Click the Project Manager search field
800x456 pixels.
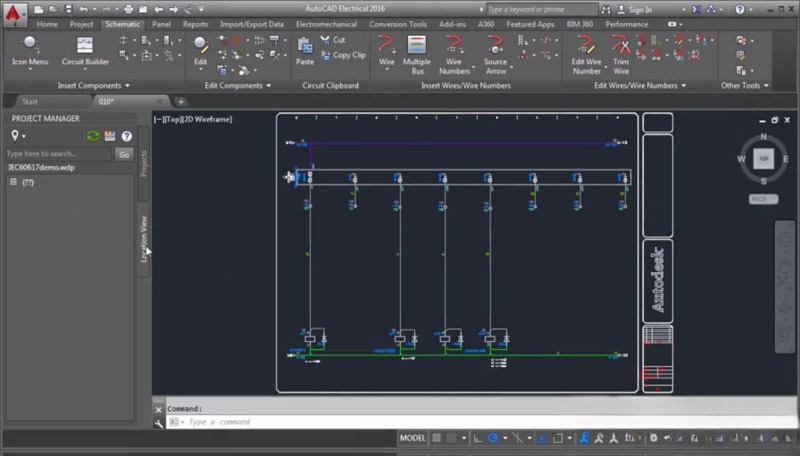pyautogui.click(x=58, y=154)
